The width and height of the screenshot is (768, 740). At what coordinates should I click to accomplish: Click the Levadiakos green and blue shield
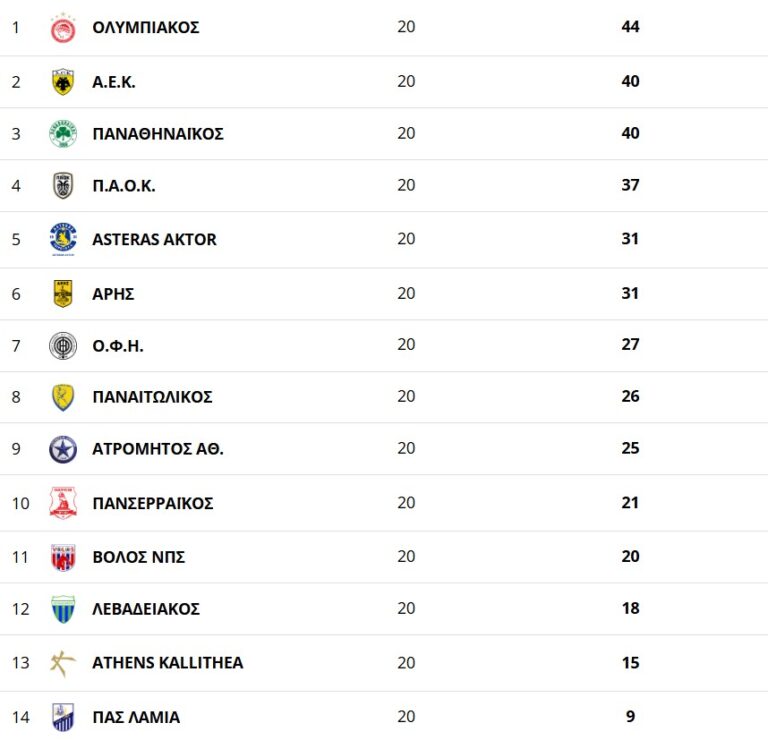(x=63, y=609)
